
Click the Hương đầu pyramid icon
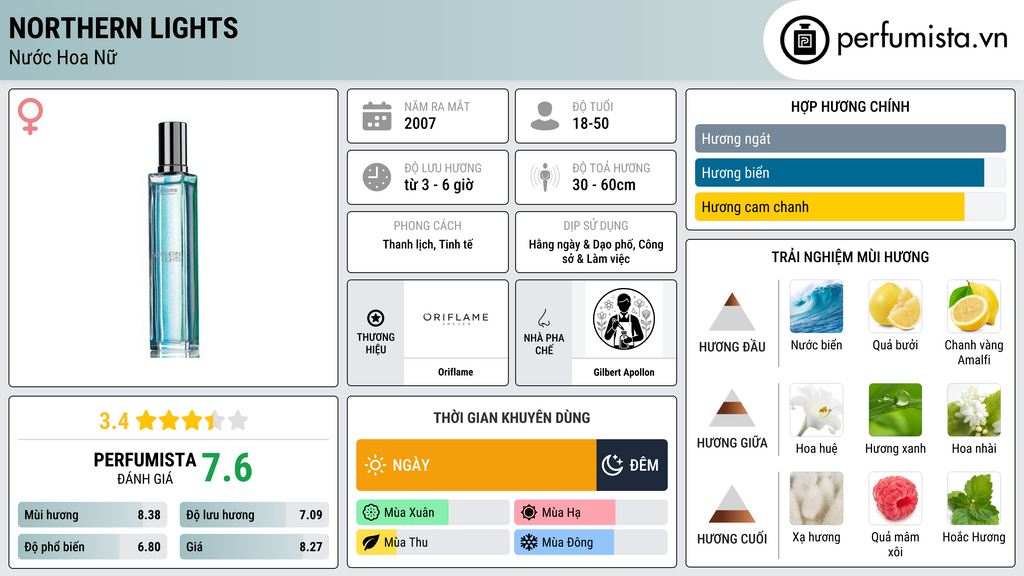(732, 312)
